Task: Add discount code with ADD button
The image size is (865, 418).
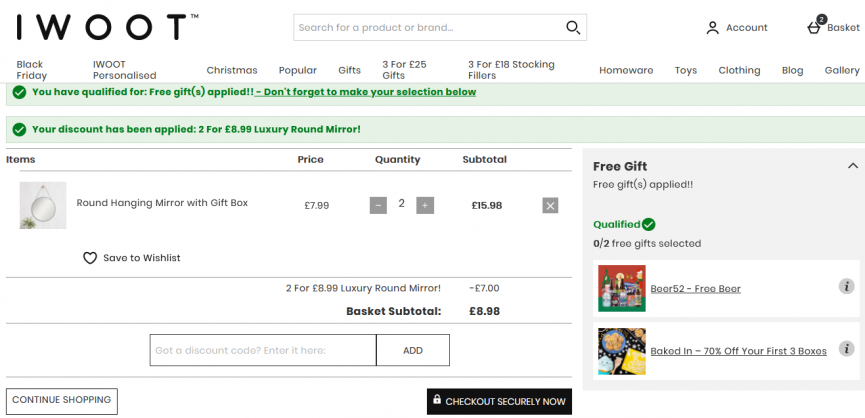Action: click(413, 350)
